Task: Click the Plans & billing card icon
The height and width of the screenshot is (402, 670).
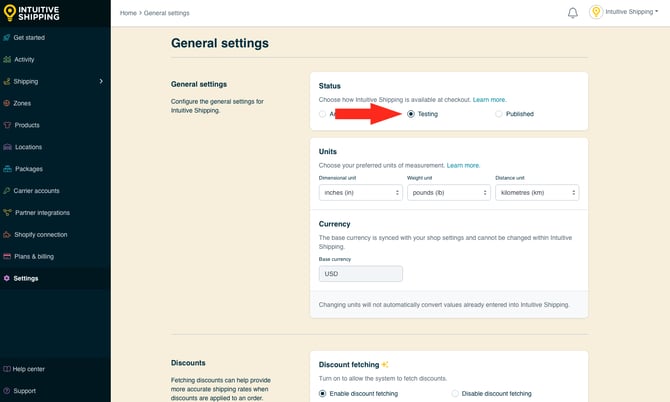Action: [x=7, y=256]
